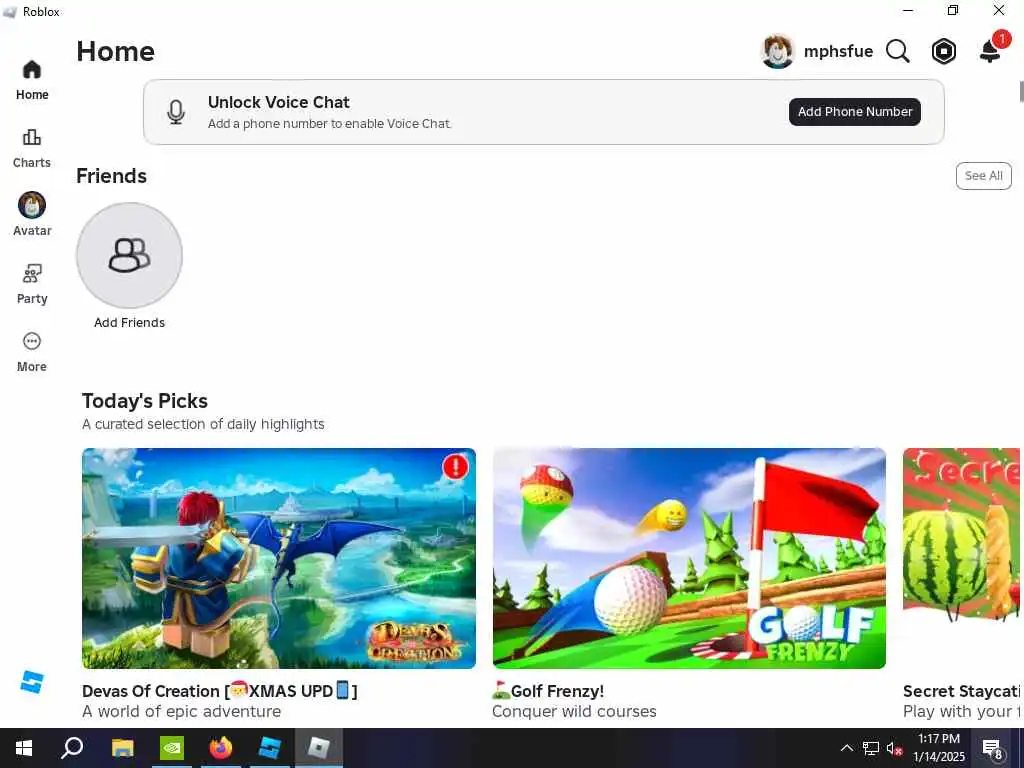
Task: Click Devas Of Creation title text
Action: pyautogui.click(x=220, y=691)
